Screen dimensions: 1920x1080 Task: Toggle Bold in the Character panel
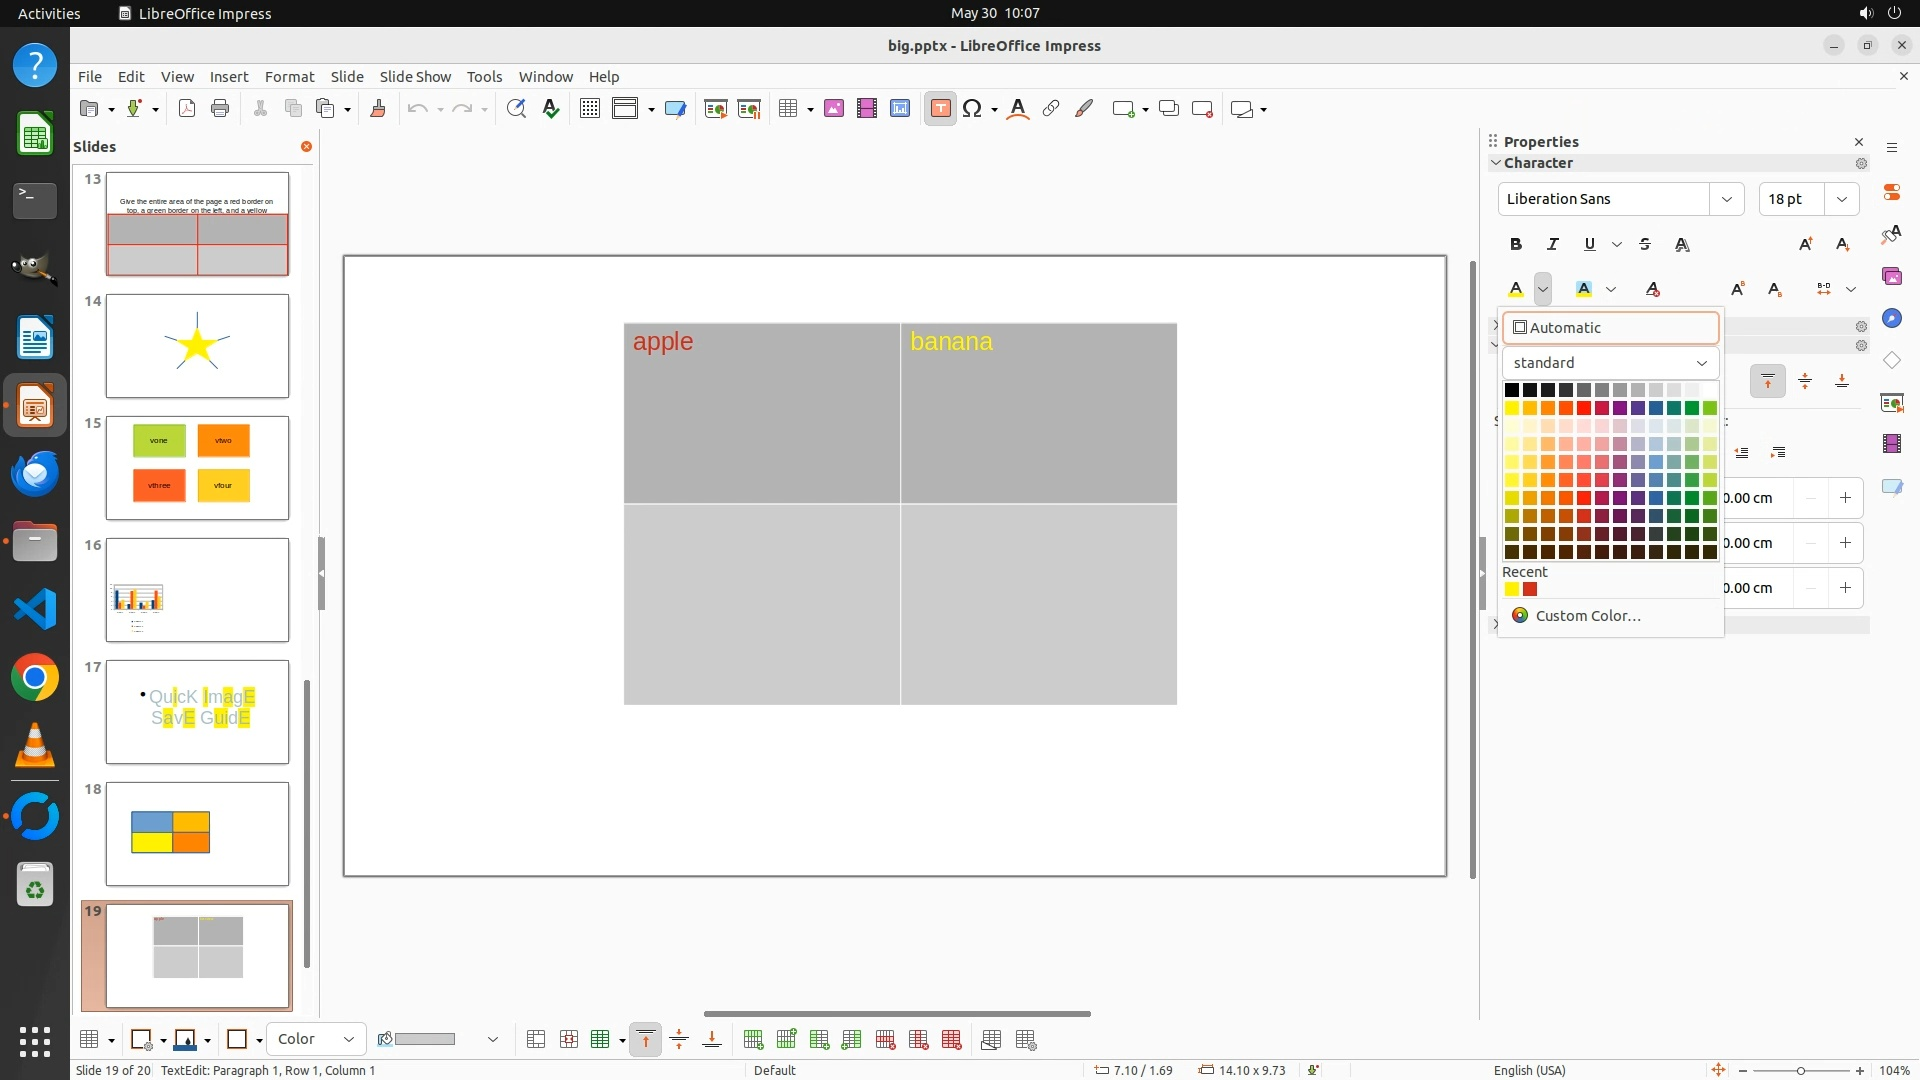pyautogui.click(x=1516, y=244)
